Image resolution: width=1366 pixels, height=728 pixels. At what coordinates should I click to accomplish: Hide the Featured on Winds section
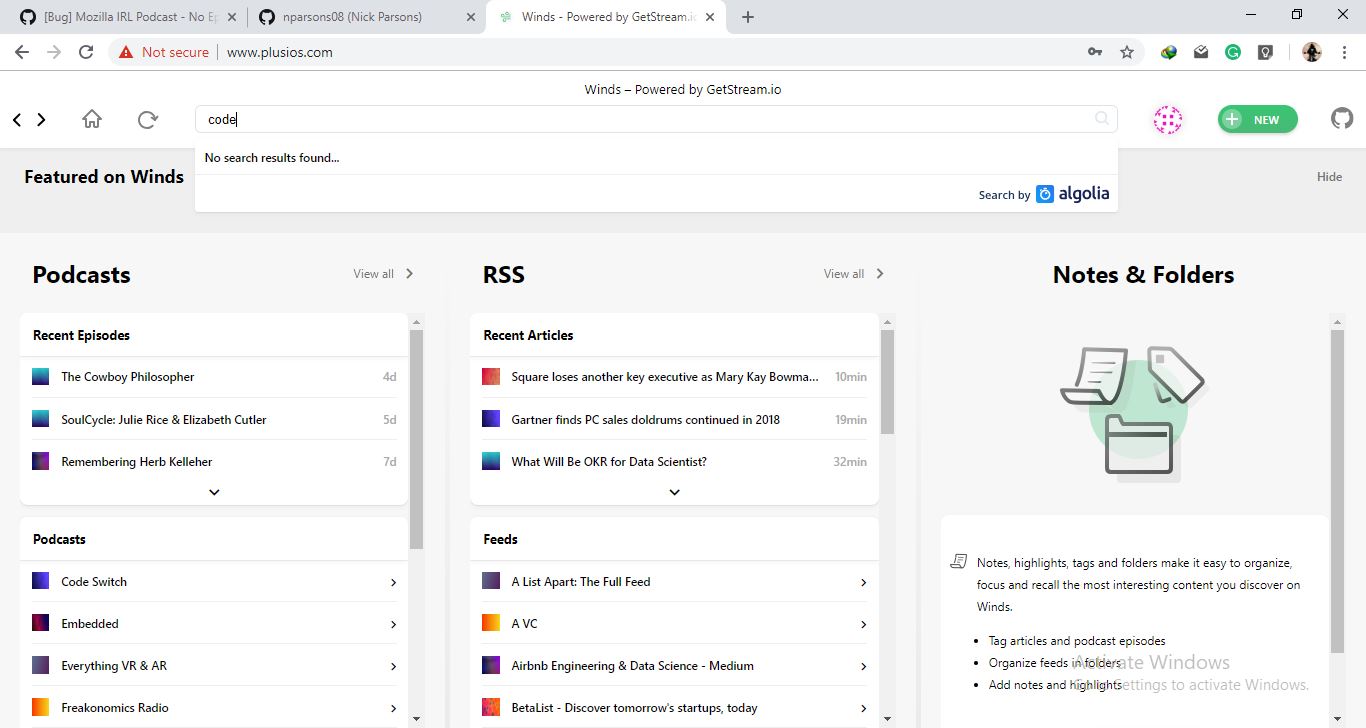click(x=1329, y=176)
